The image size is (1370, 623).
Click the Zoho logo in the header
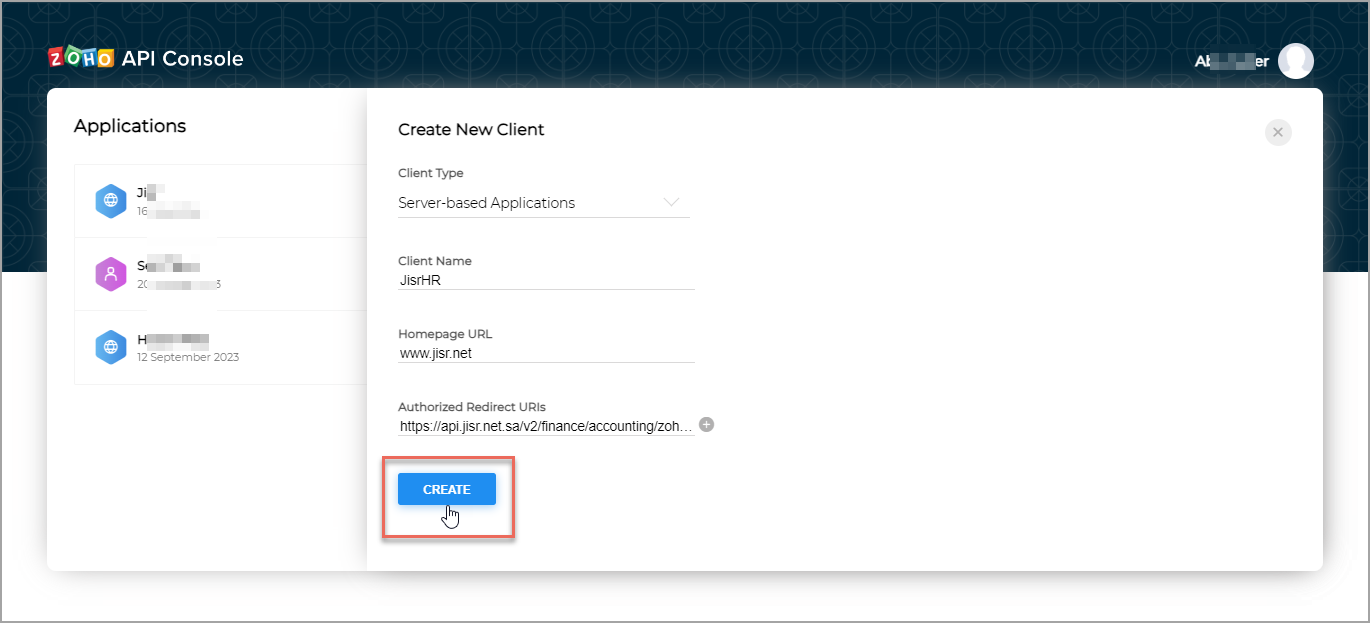pos(82,59)
